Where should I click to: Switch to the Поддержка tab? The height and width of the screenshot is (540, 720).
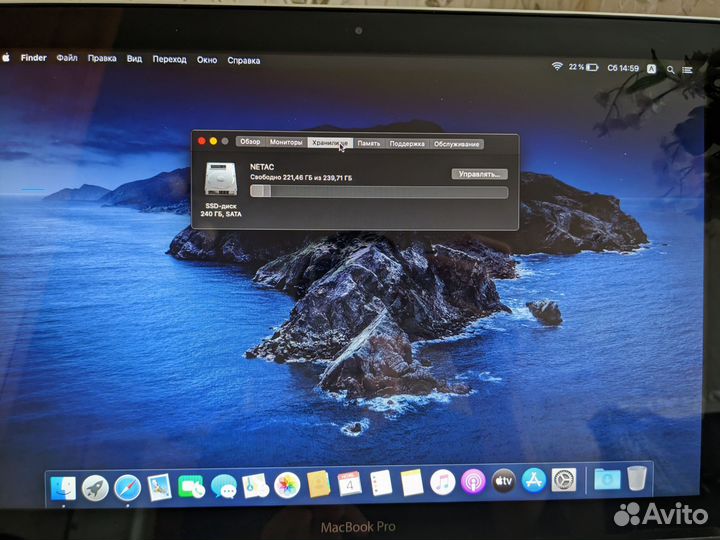[x=407, y=144]
